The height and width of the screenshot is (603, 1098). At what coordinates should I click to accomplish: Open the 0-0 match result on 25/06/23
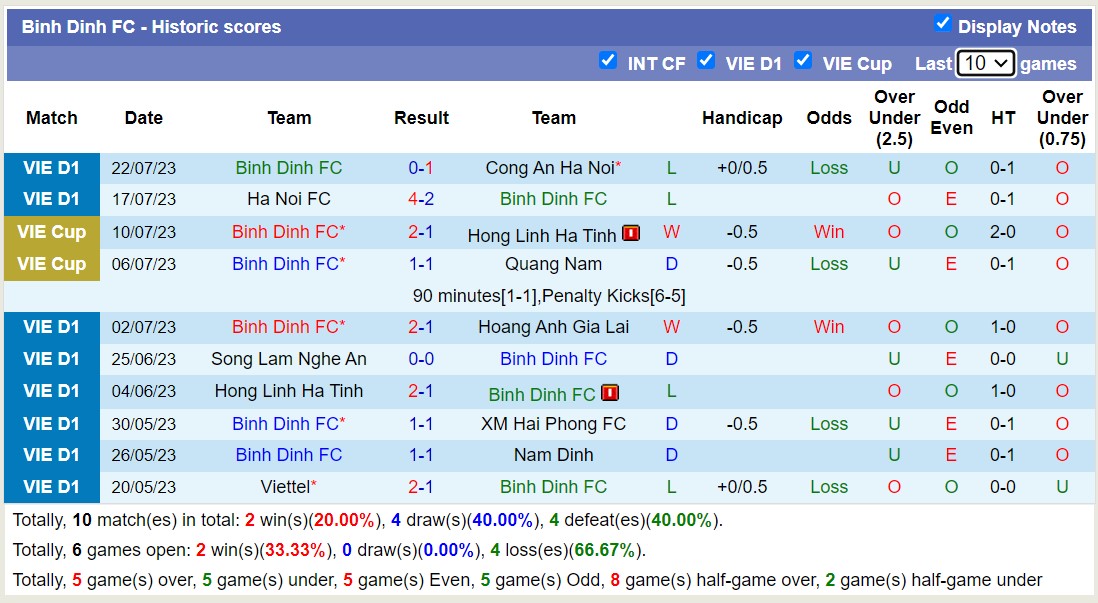(421, 359)
